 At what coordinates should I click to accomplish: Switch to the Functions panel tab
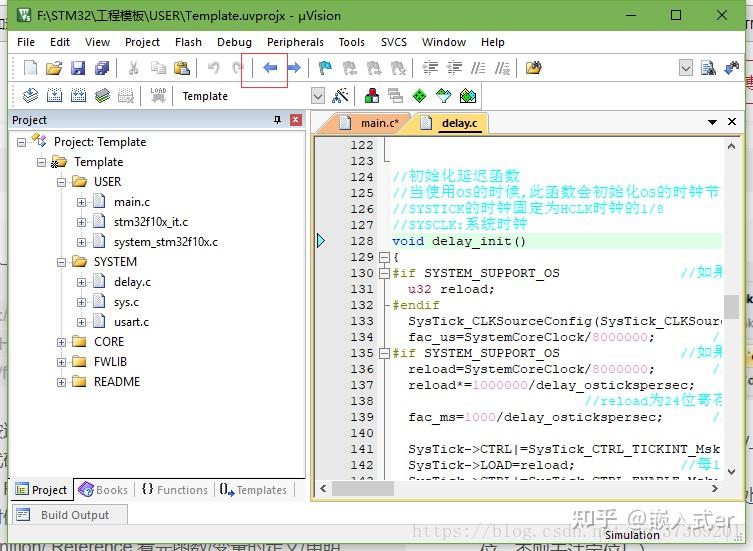tap(175, 490)
